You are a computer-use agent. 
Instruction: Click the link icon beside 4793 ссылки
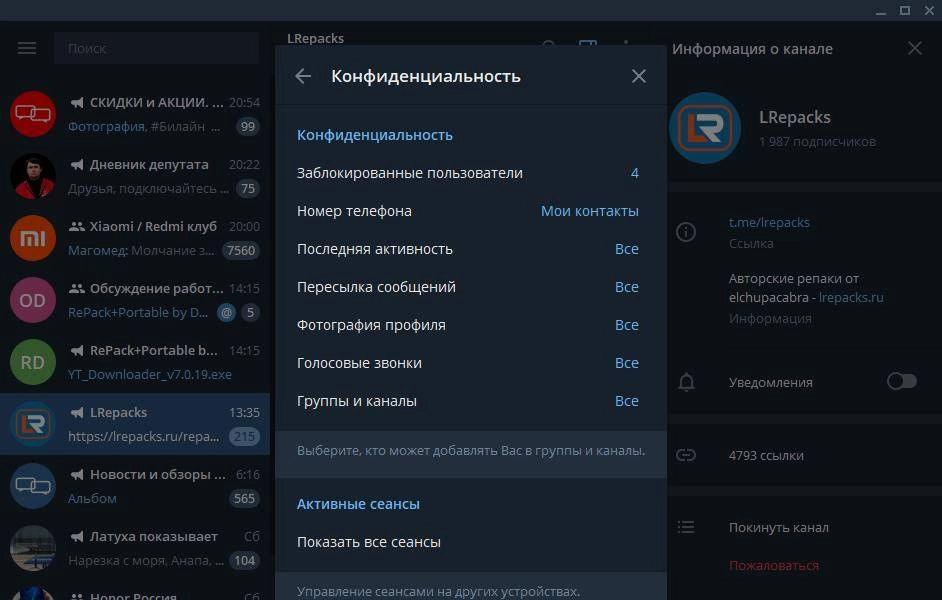(686, 455)
